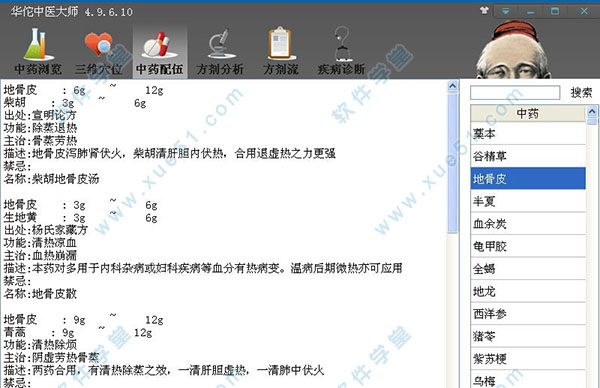Click the 出处:杨氏家藏方 line
Viewport: 600px width, 388px height.
[46, 230]
